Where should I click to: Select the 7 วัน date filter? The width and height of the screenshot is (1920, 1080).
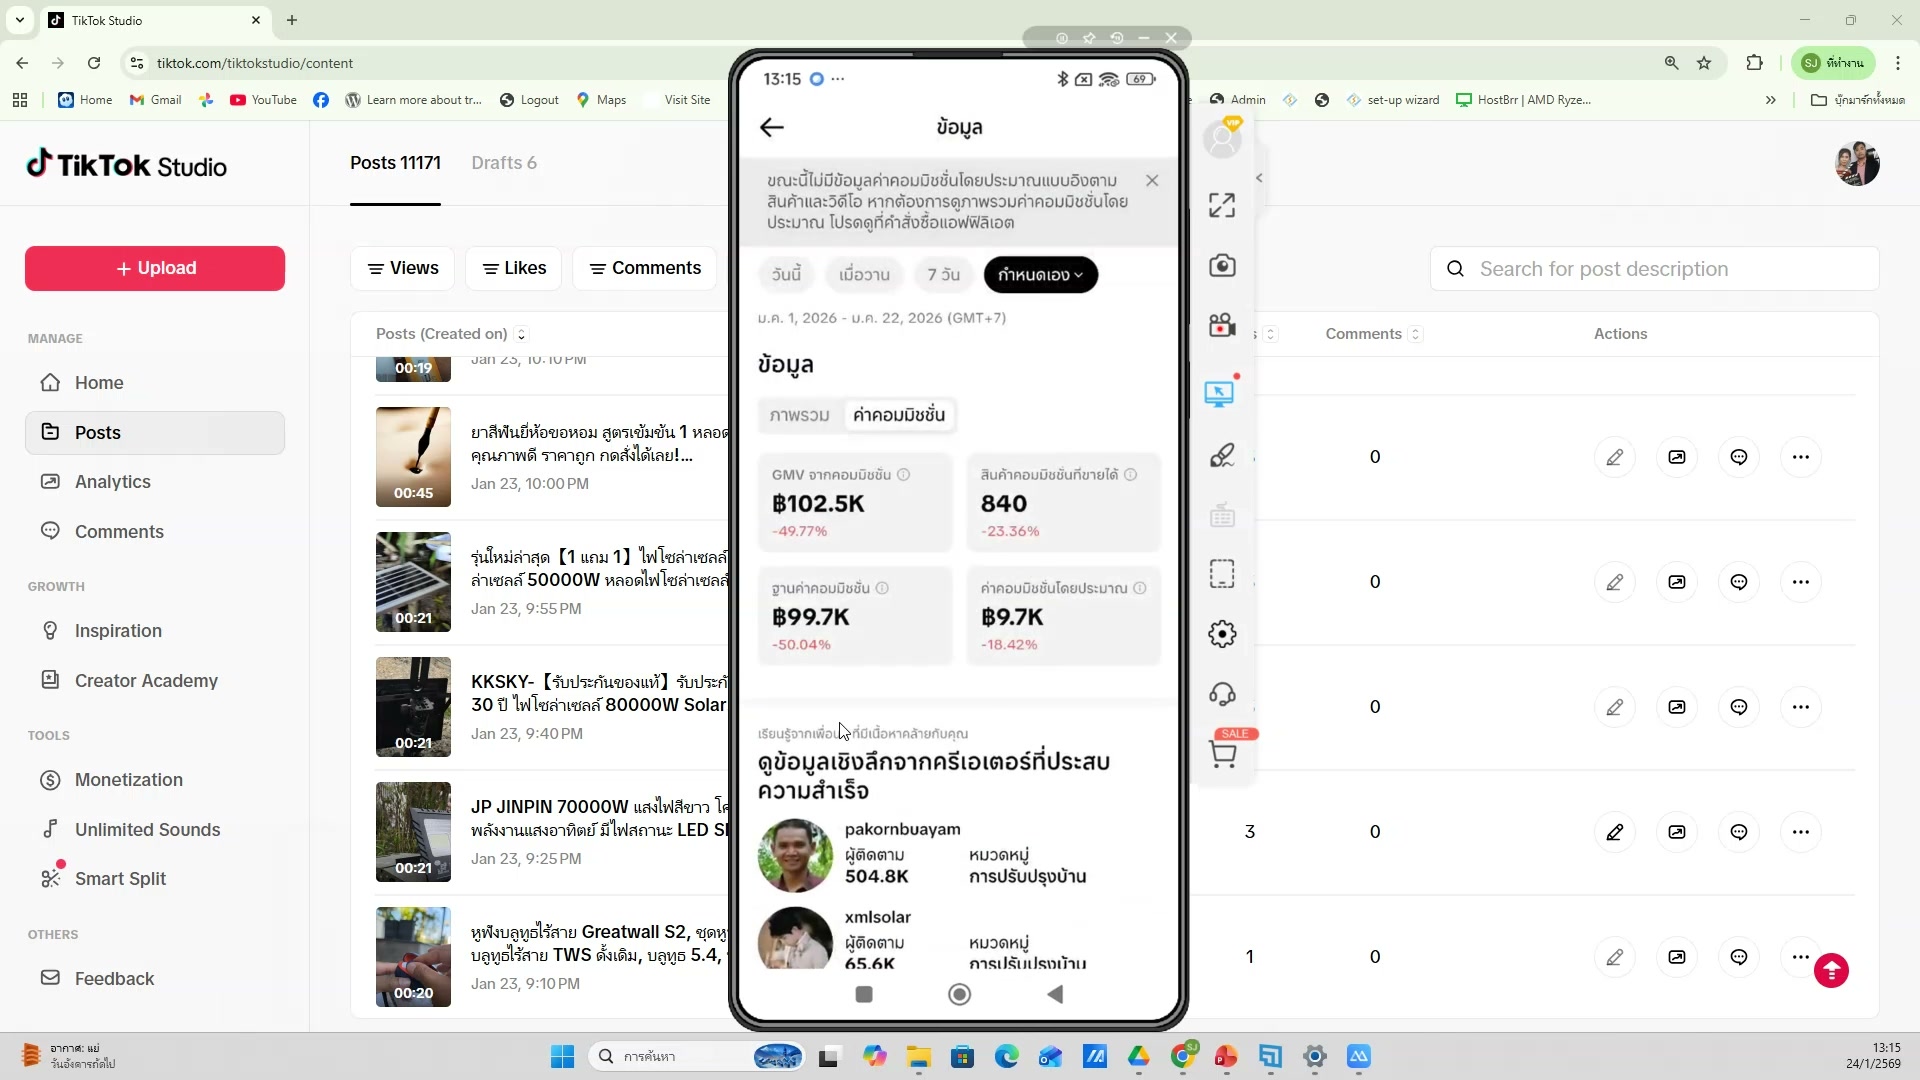[942, 274]
